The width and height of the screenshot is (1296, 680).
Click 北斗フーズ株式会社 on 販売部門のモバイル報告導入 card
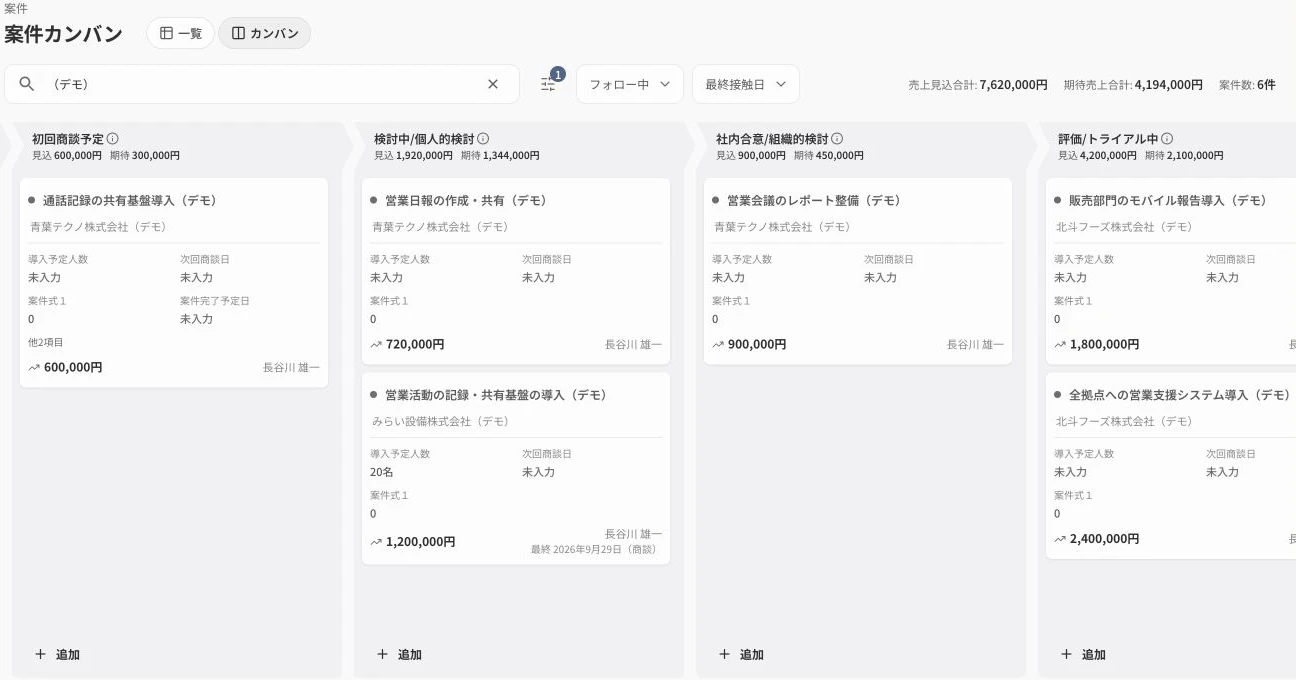1124,227
